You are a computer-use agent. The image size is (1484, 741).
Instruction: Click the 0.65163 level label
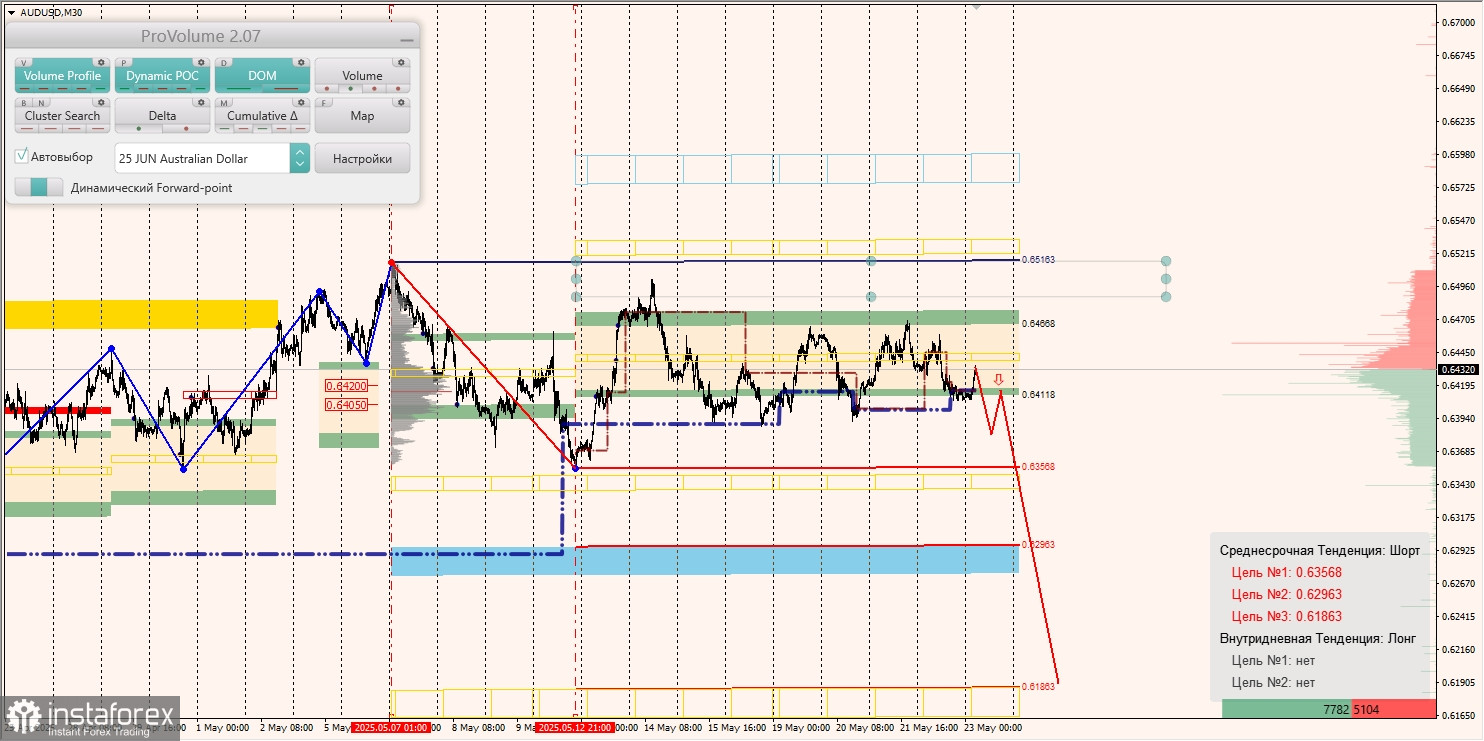click(x=1039, y=260)
